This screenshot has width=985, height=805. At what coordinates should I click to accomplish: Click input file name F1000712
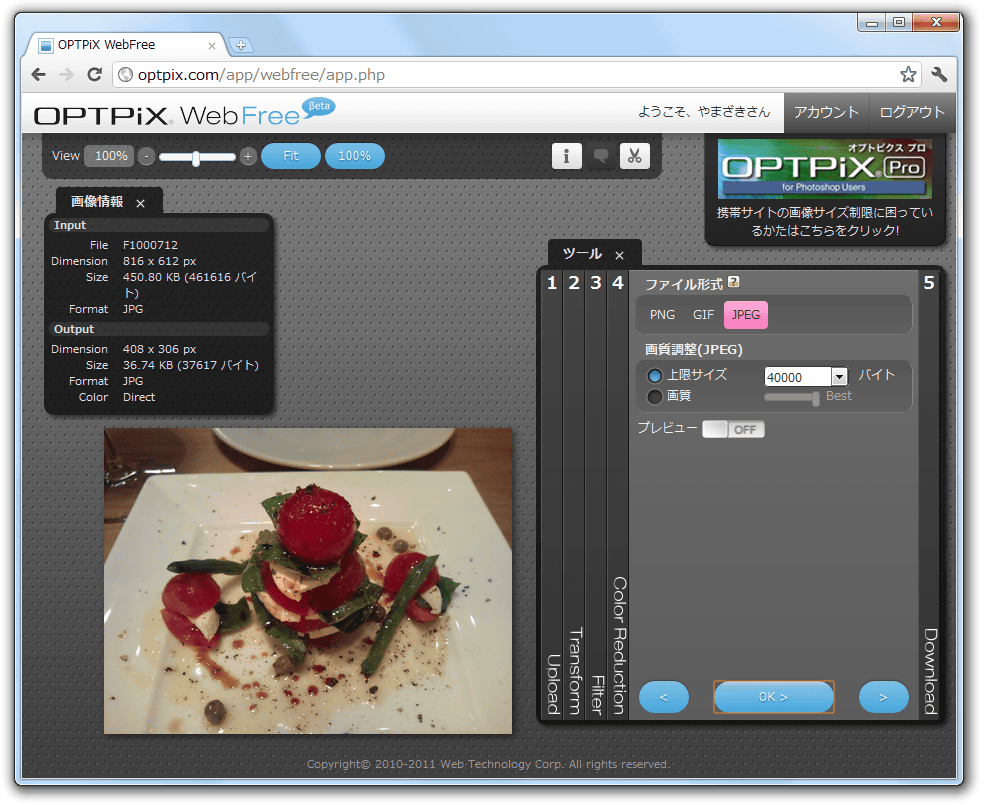[150, 245]
